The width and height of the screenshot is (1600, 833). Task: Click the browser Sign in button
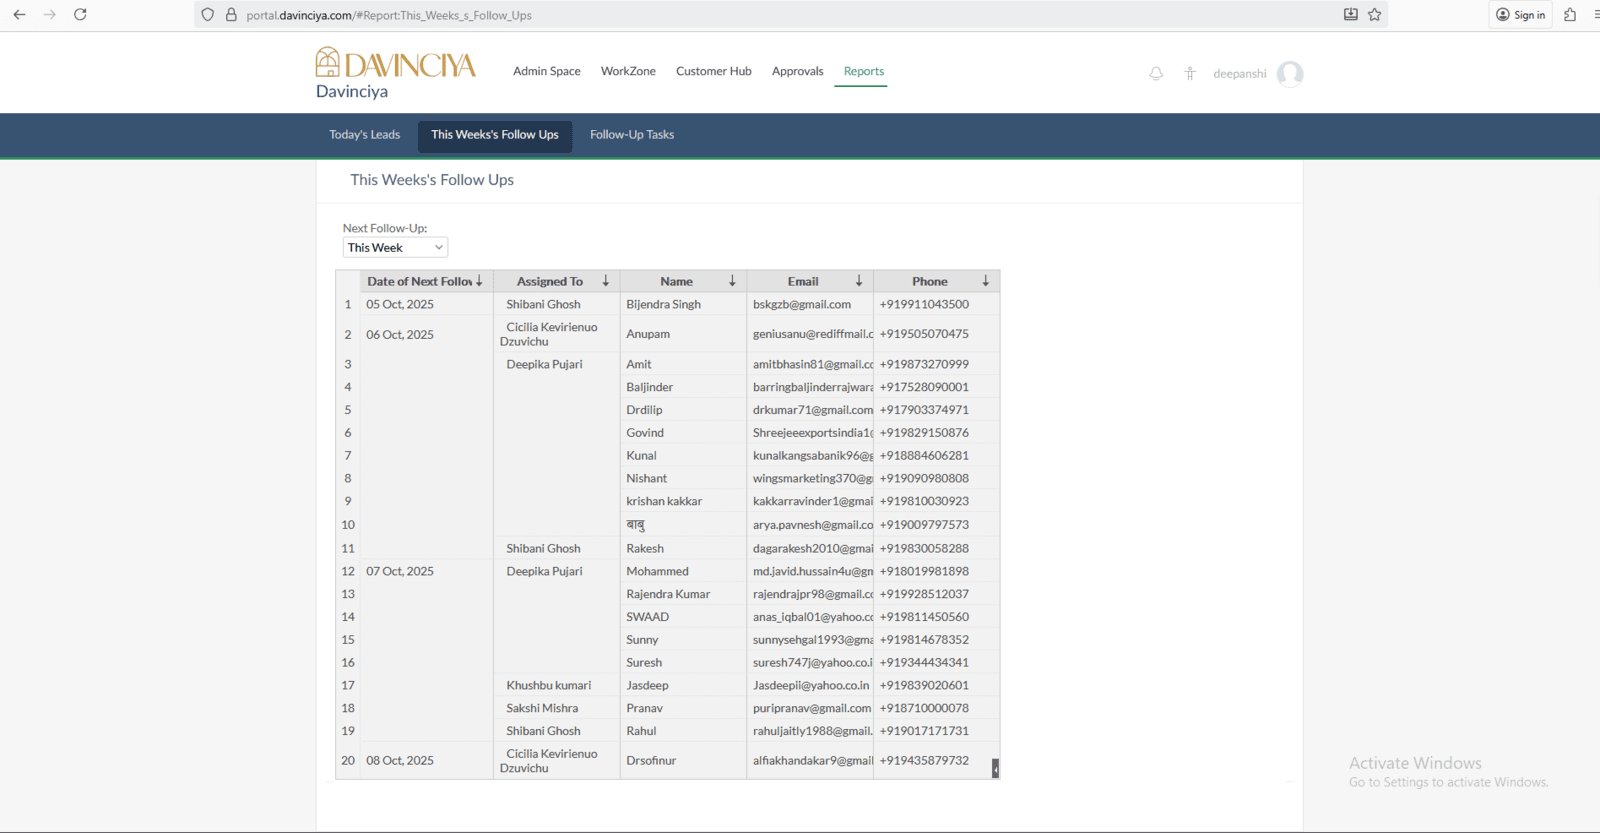(x=1521, y=15)
